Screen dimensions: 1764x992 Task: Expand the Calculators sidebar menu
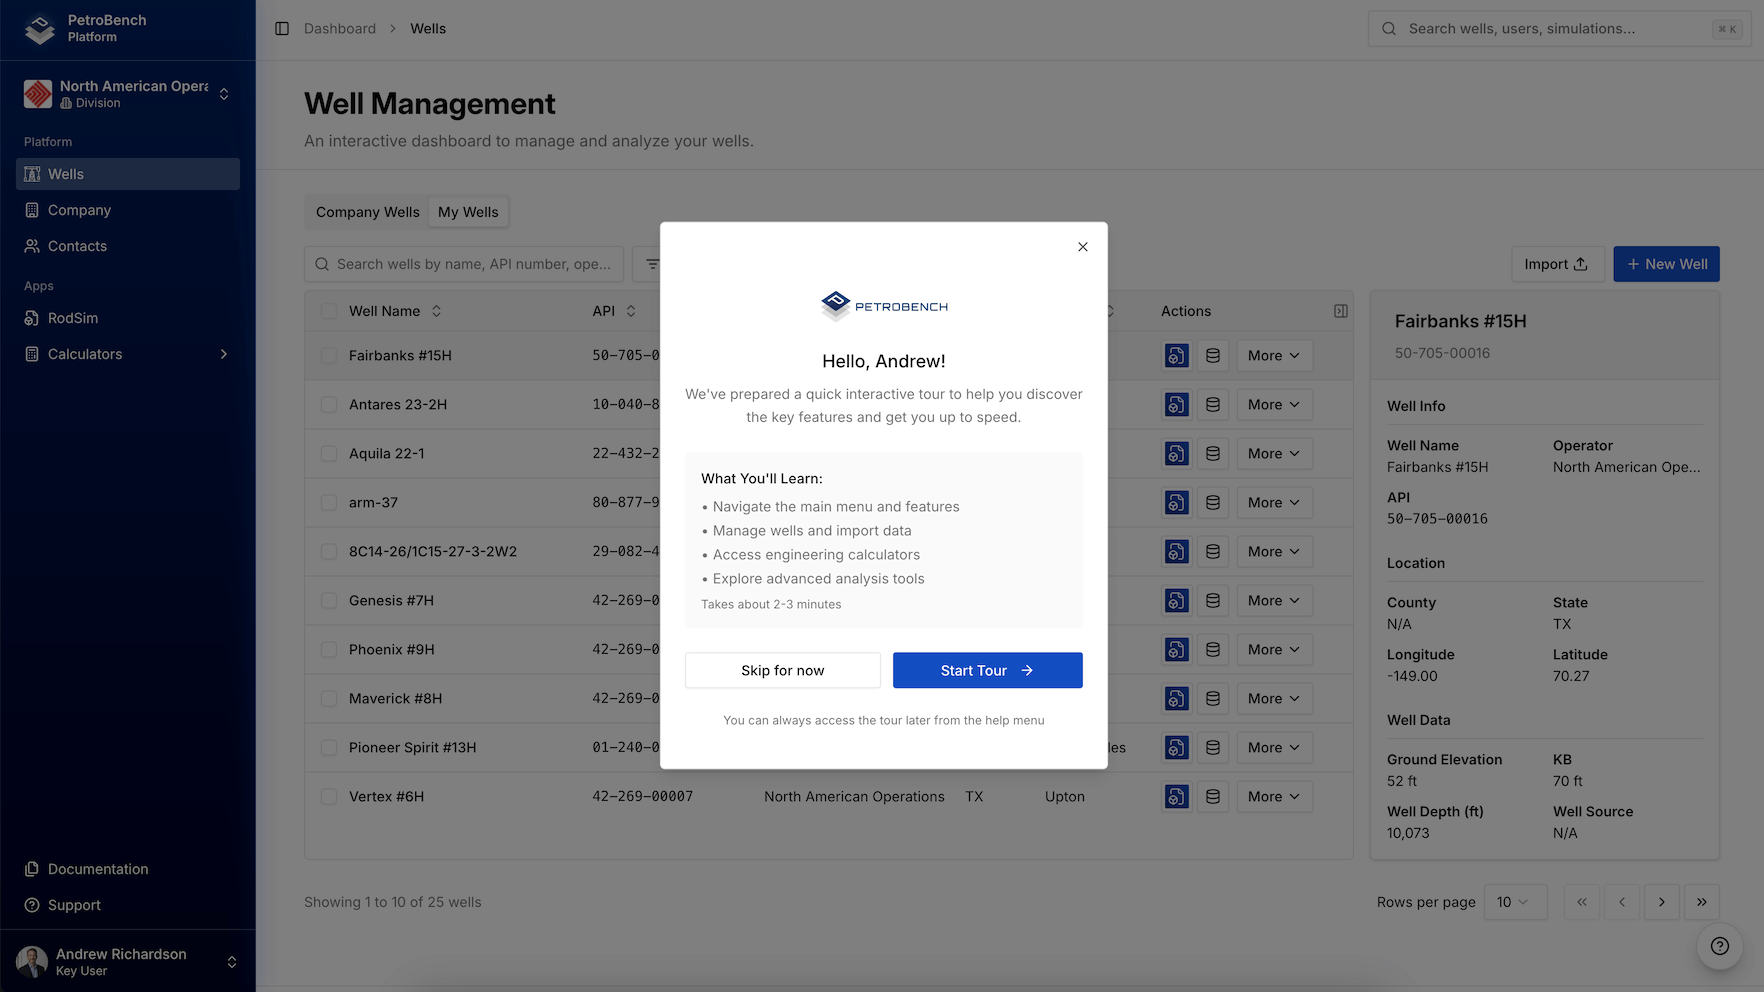point(85,354)
